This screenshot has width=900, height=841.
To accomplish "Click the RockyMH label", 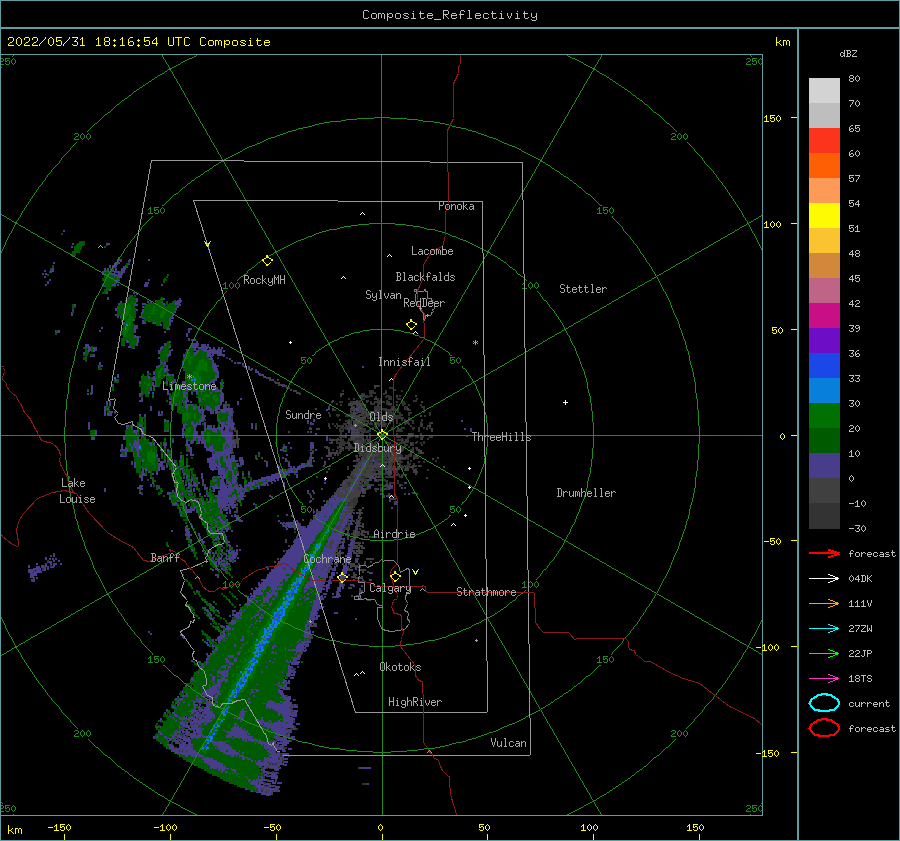I will 264,280.
